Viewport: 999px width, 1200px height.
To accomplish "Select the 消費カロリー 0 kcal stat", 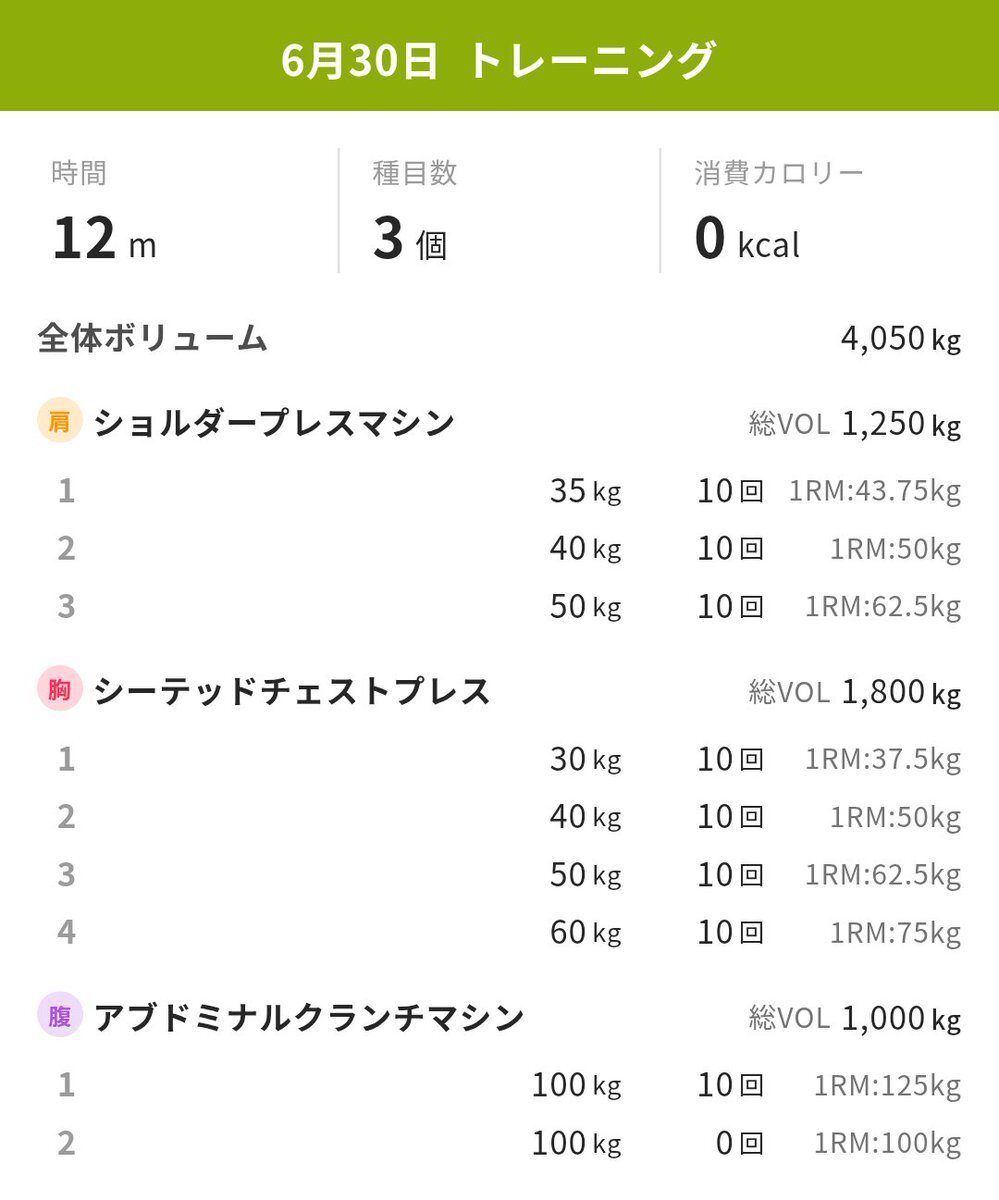I will (779, 211).
